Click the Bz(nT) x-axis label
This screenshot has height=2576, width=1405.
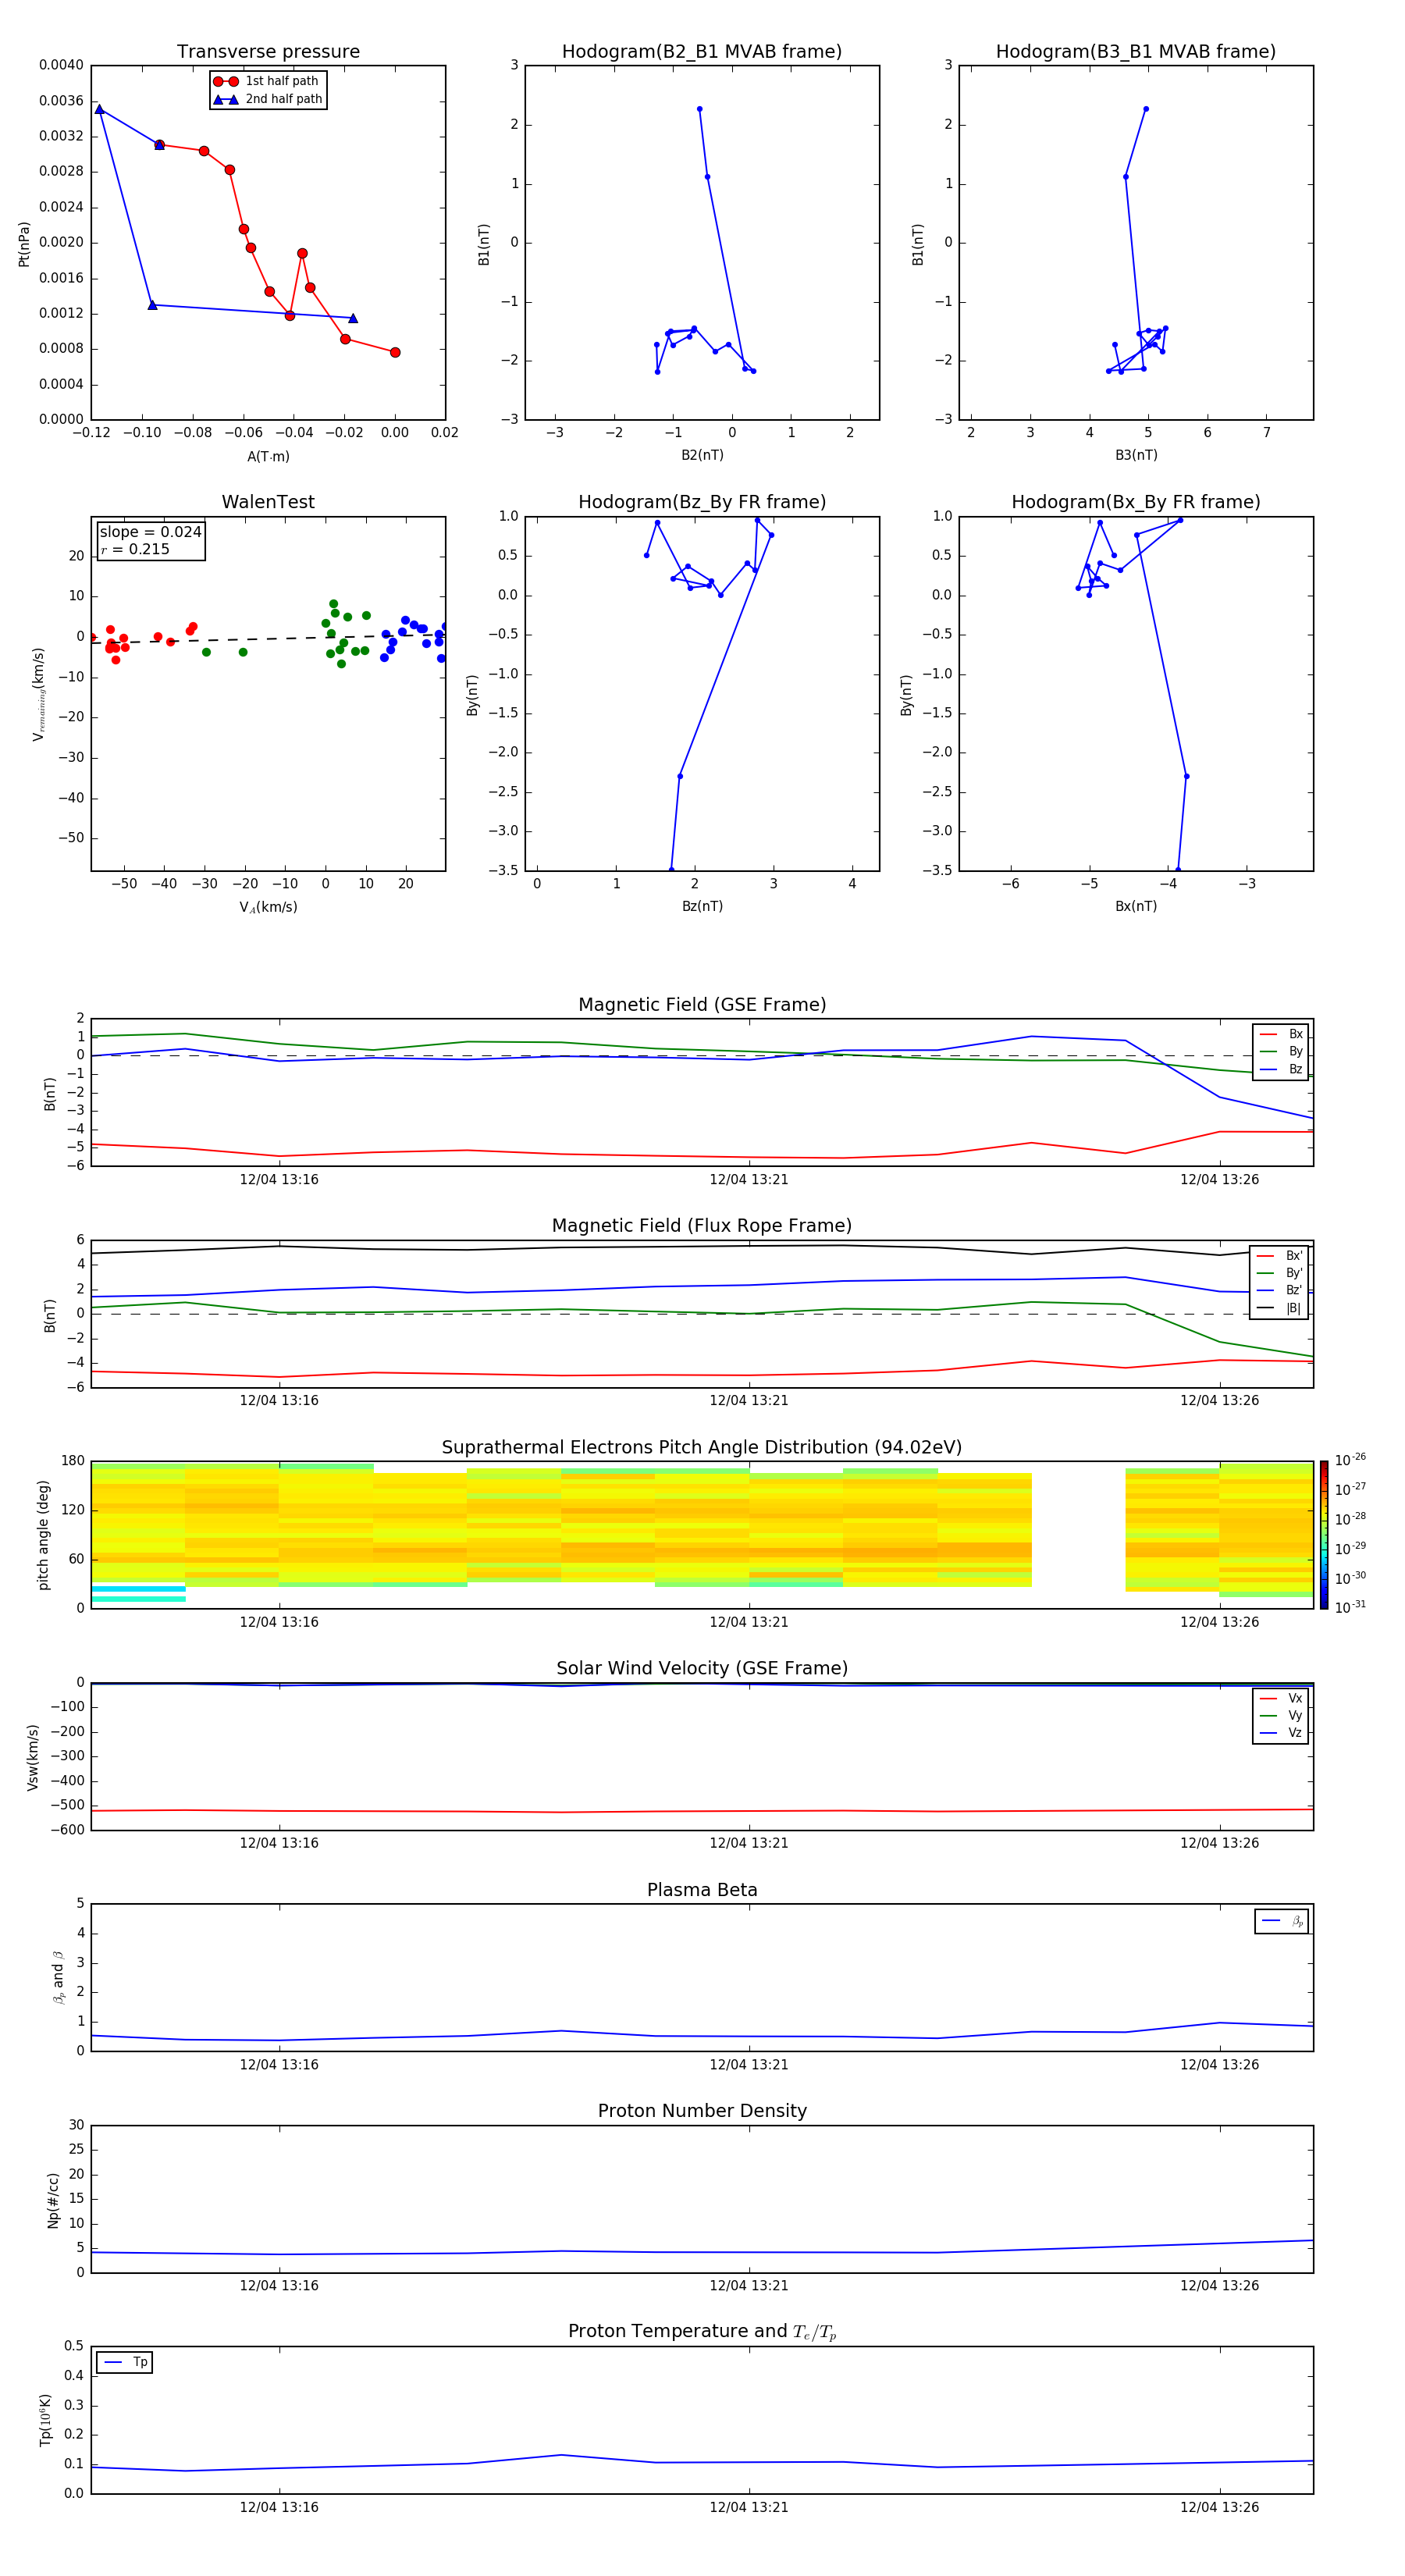click(702, 906)
